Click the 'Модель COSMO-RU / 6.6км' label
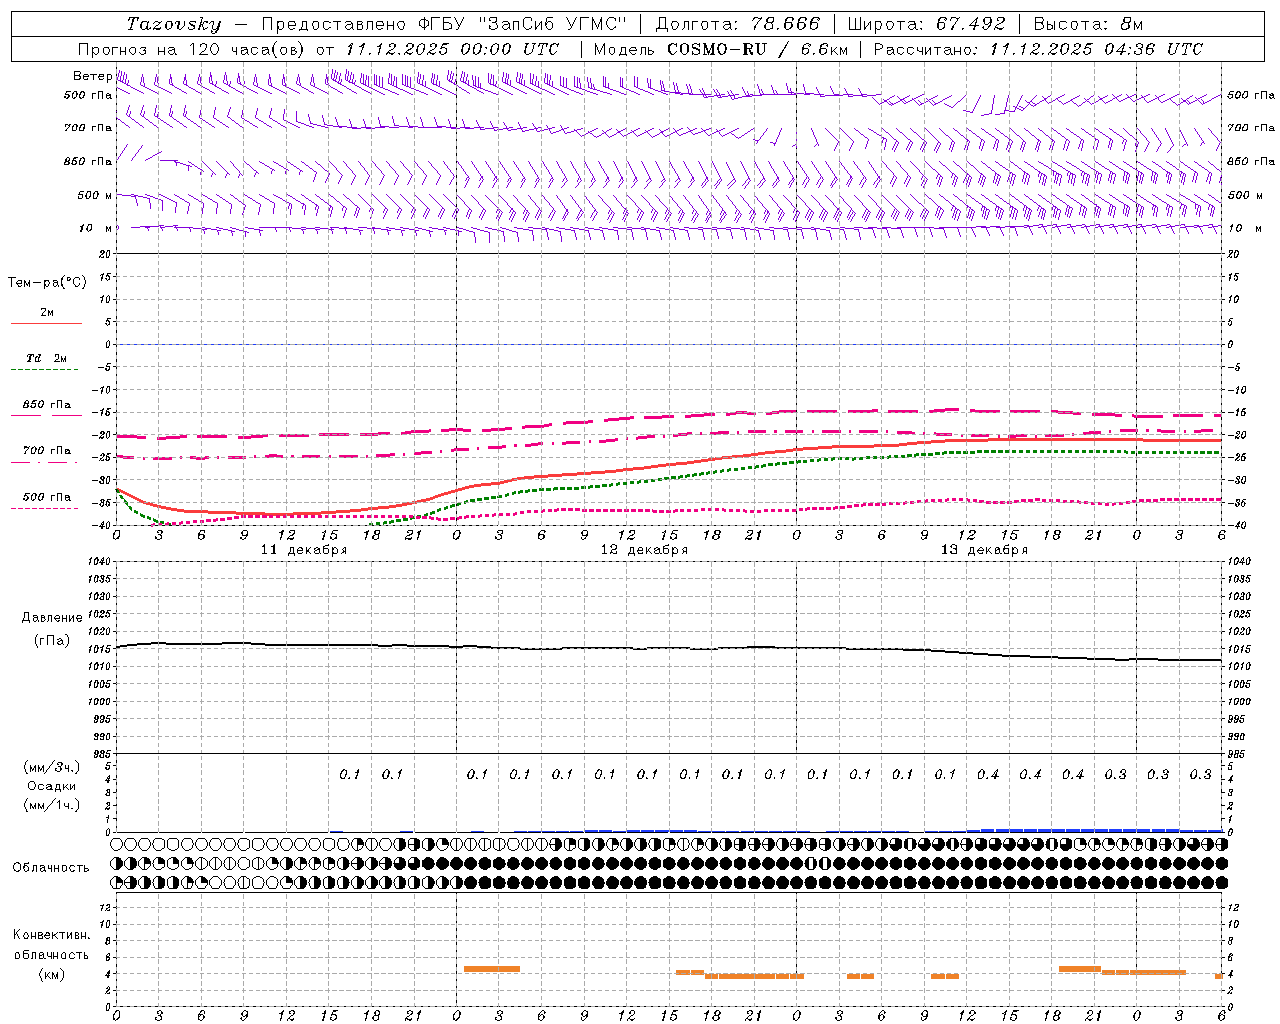This screenshot has height=1024, width=1280. click(721, 49)
